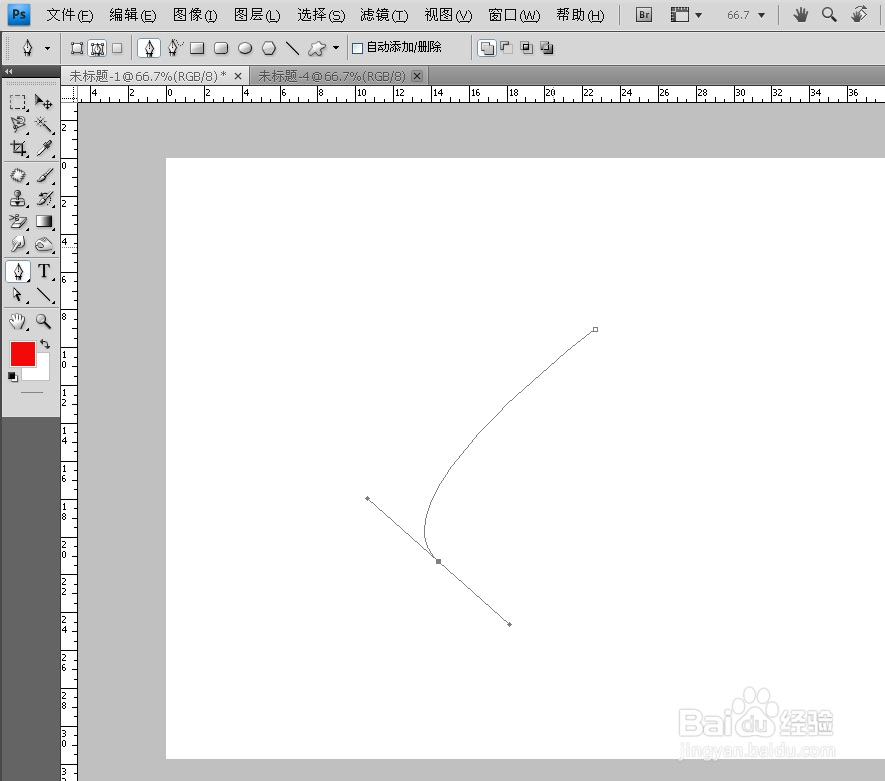Viewport: 885px width, 781px height.
Task: Open the 编辑(E) menu
Action: click(133, 15)
